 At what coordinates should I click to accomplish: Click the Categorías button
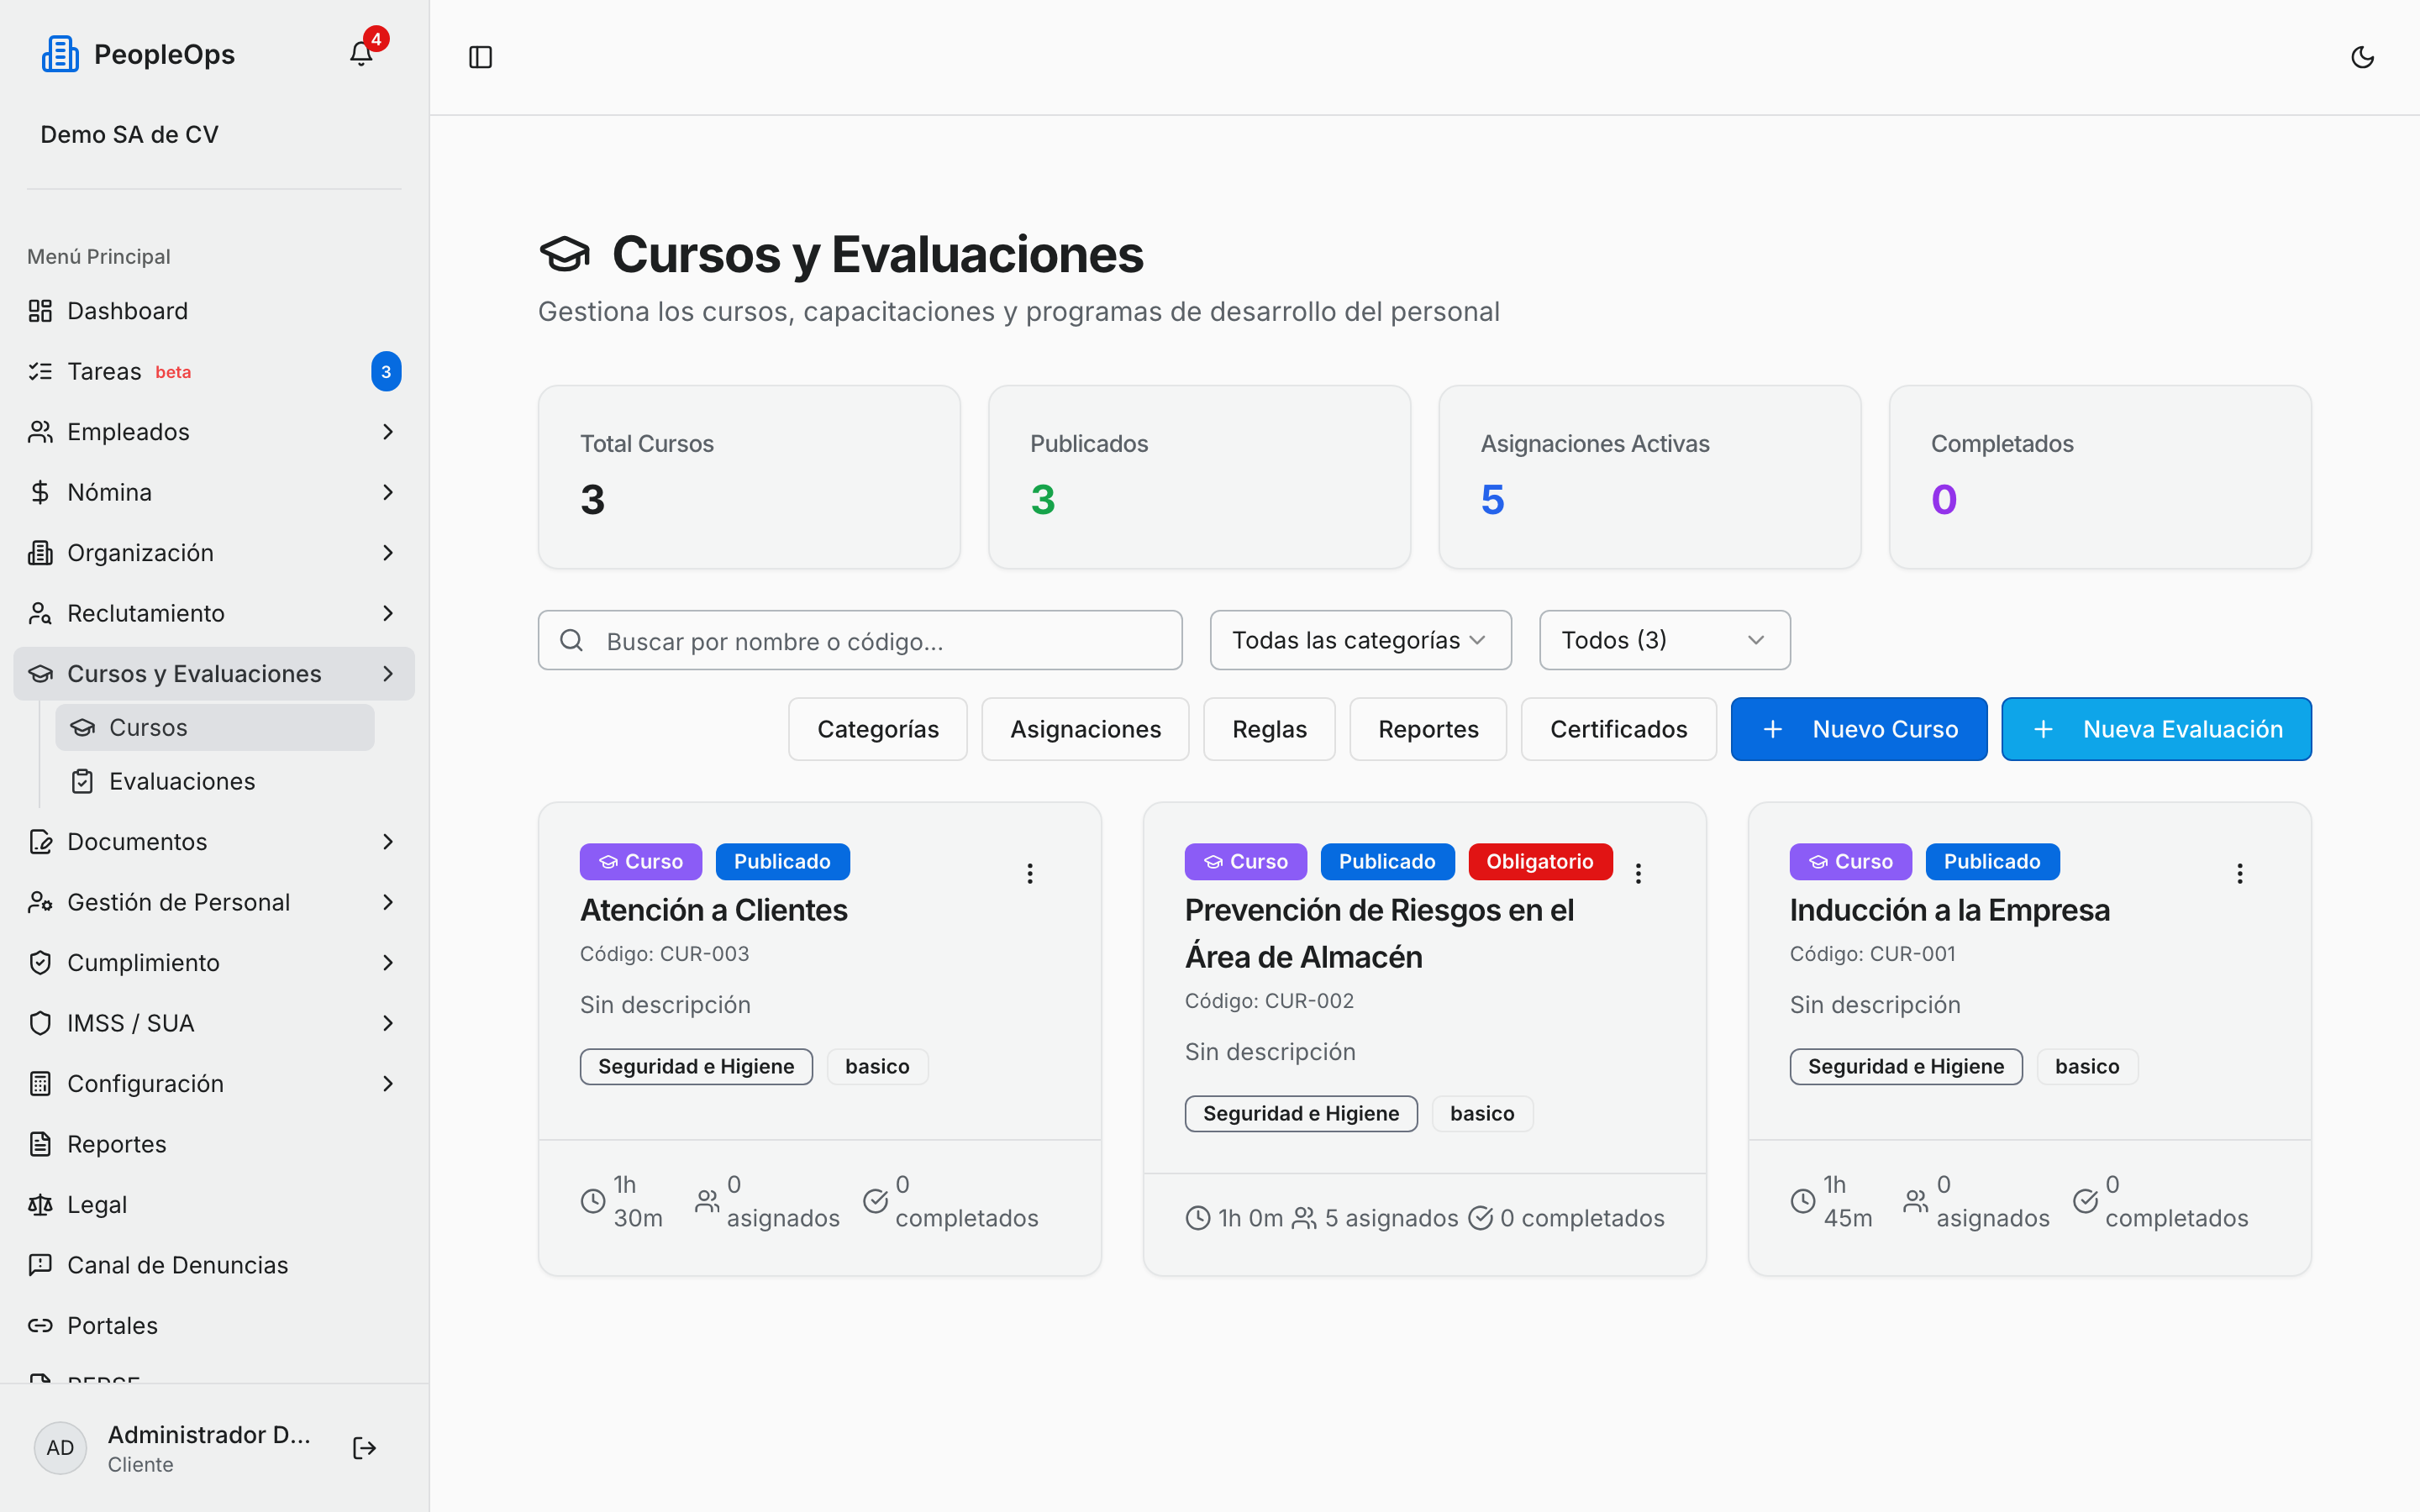click(x=878, y=729)
